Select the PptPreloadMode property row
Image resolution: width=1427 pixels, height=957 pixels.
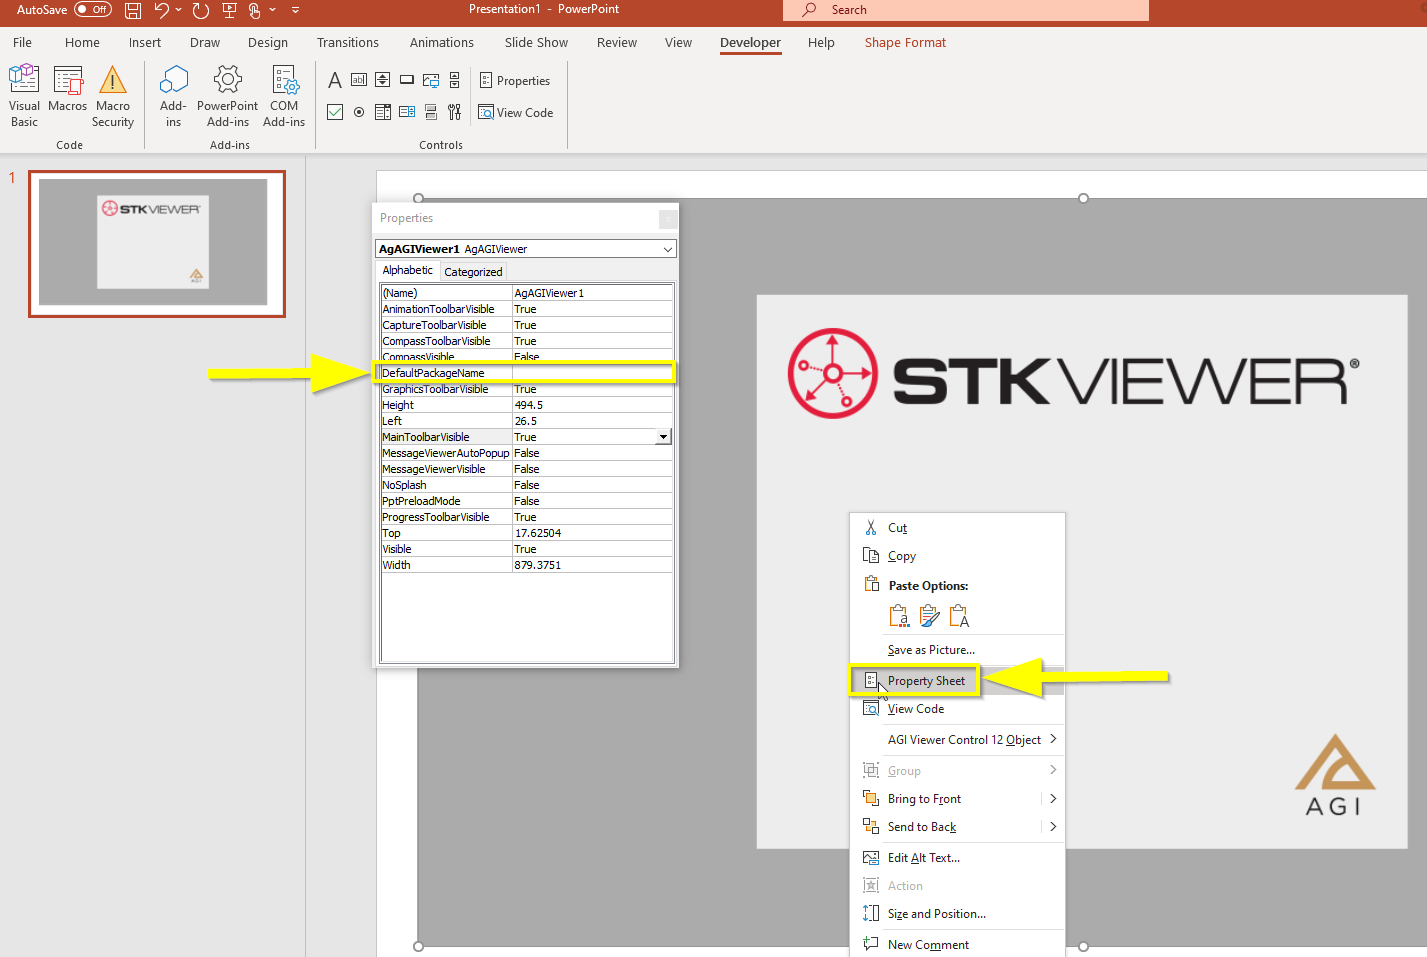(527, 501)
